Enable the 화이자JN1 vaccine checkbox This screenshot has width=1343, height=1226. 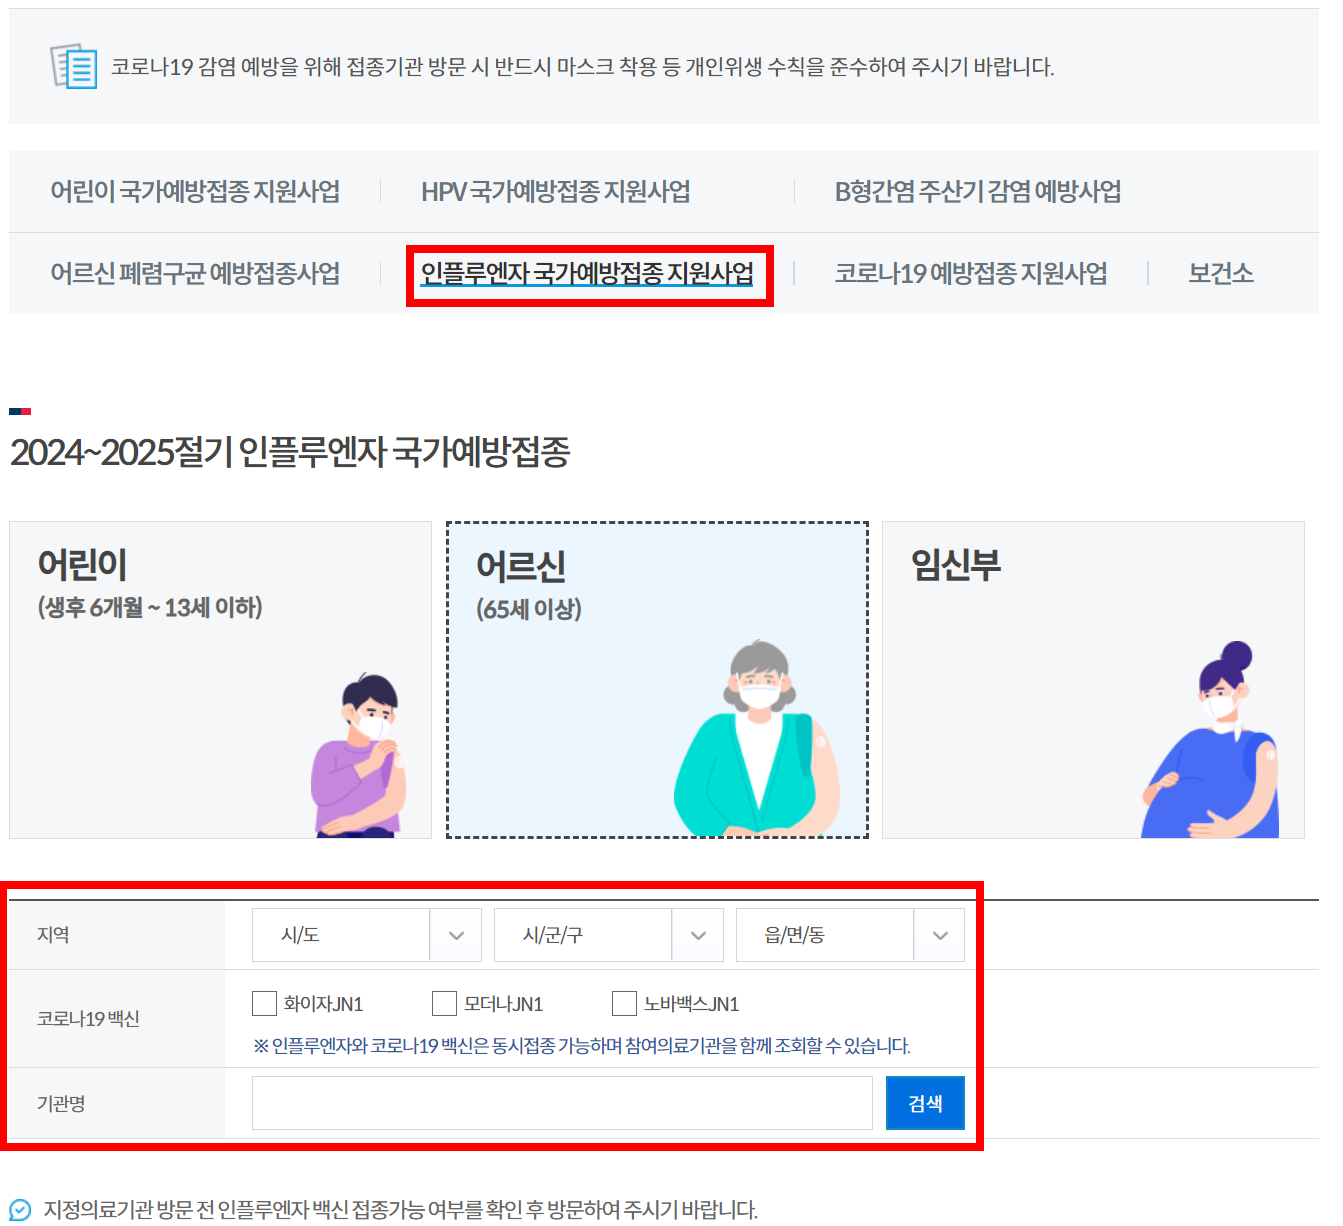click(x=265, y=1003)
